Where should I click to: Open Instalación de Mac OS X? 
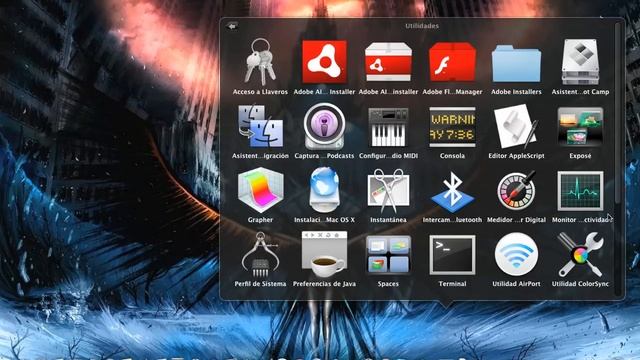click(324, 190)
